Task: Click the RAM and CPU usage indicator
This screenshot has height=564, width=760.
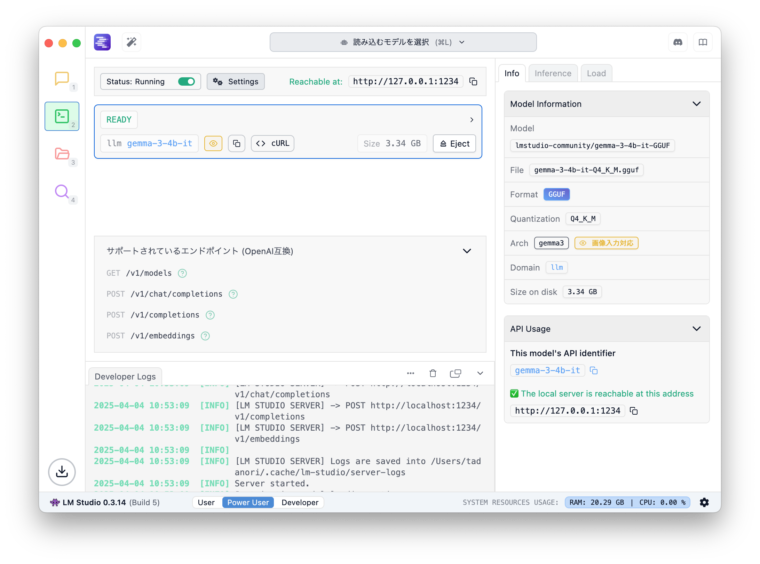Action: (x=627, y=502)
